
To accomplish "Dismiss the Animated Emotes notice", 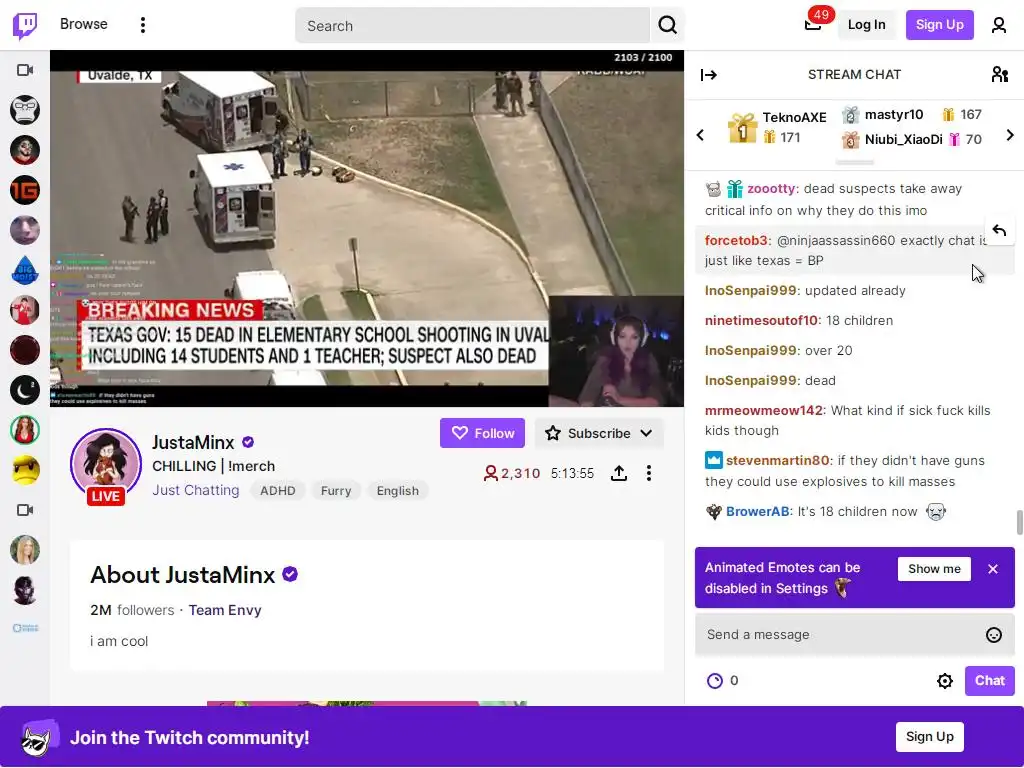I will click(993, 569).
